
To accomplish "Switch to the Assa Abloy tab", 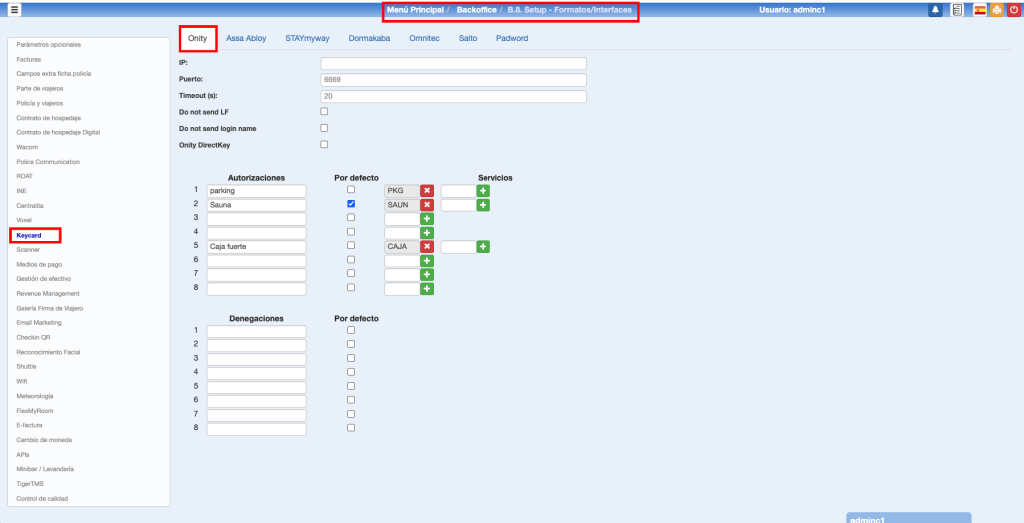I will pyautogui.click(x=246, y=38).
